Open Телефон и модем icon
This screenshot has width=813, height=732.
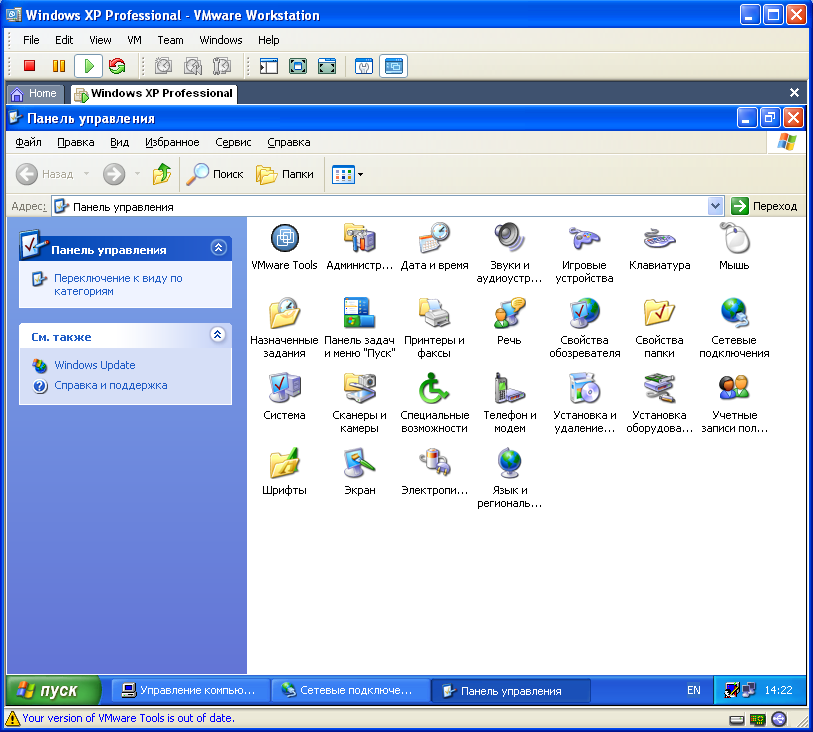509,403
